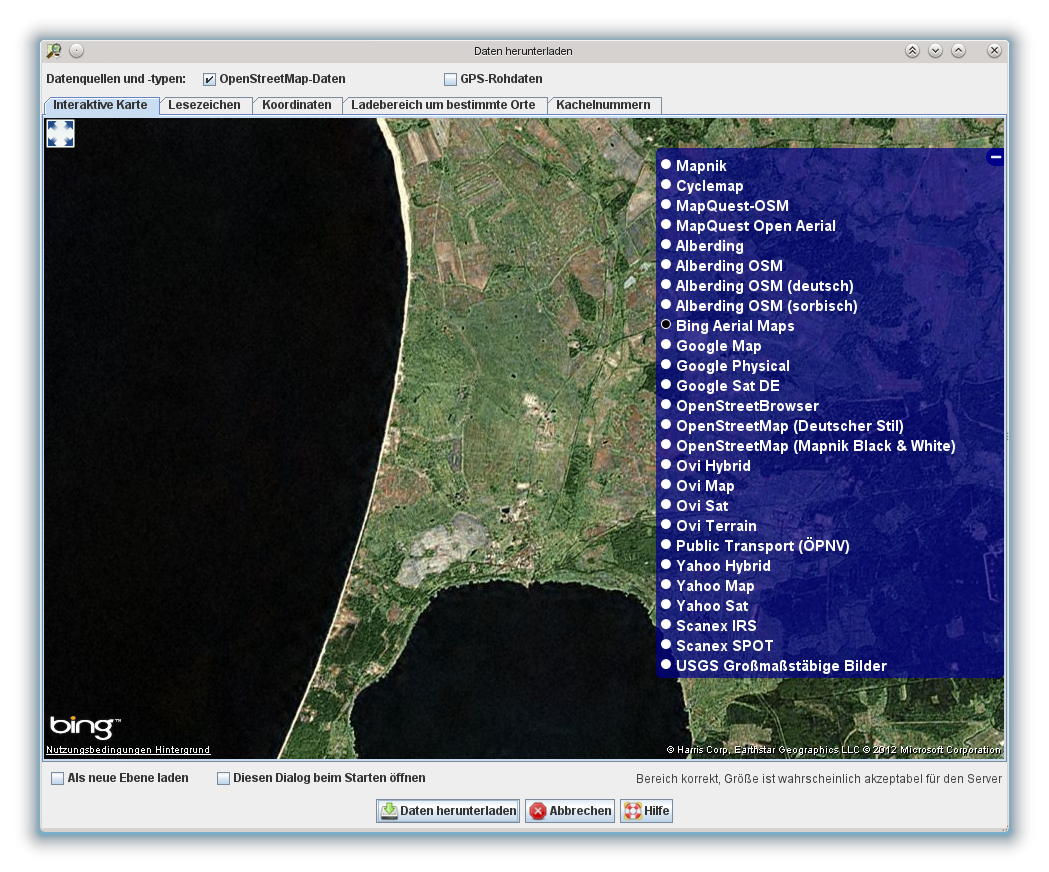The height and width of the screenshot is (872, 1049).
Task: Switch to the Lesezeichen tab
Action: tap(204, 105)
